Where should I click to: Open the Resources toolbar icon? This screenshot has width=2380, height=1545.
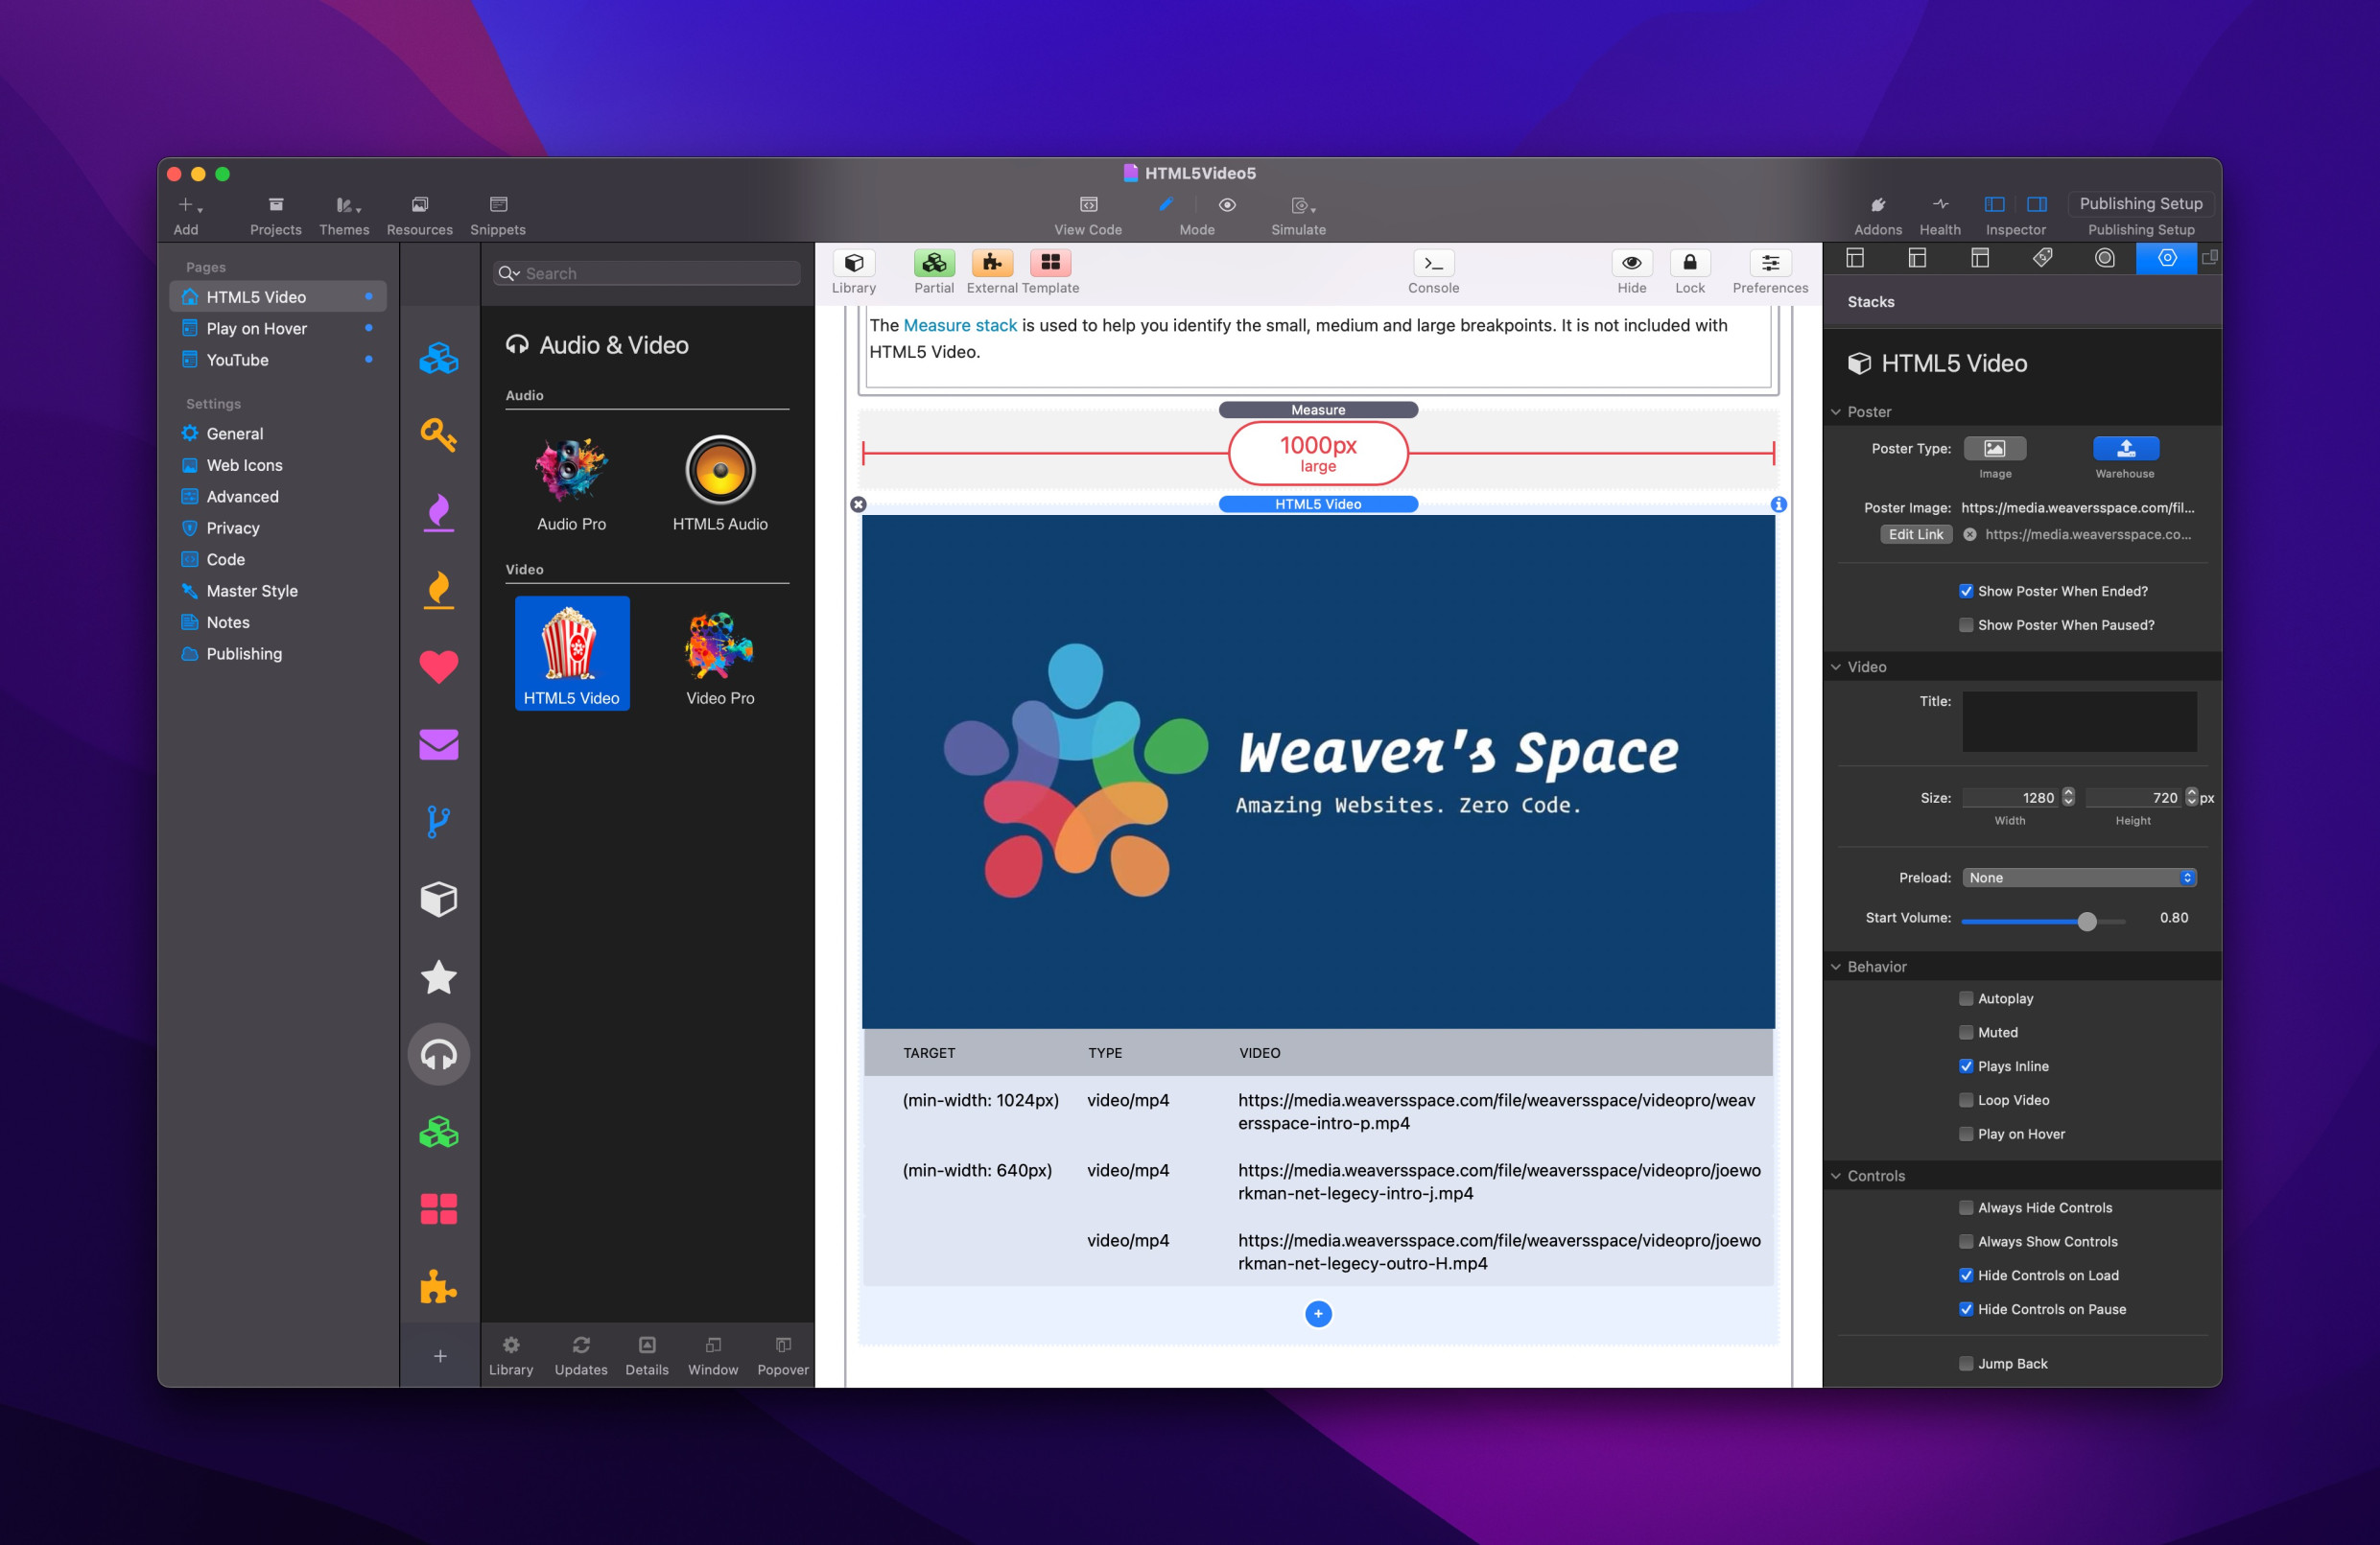point(419,205)
